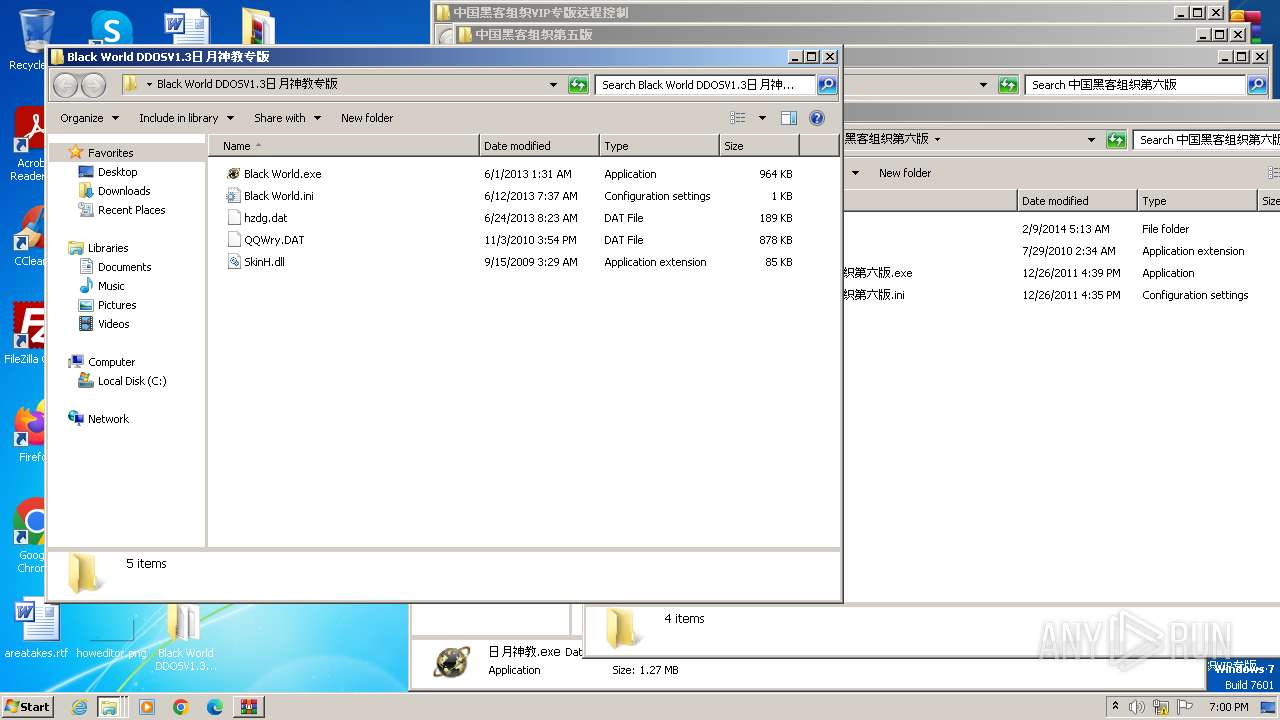This screenshot has height=720, width=1280.
Task: Open Windows Explorer taskbar button
Action: [x=109, y=707]
